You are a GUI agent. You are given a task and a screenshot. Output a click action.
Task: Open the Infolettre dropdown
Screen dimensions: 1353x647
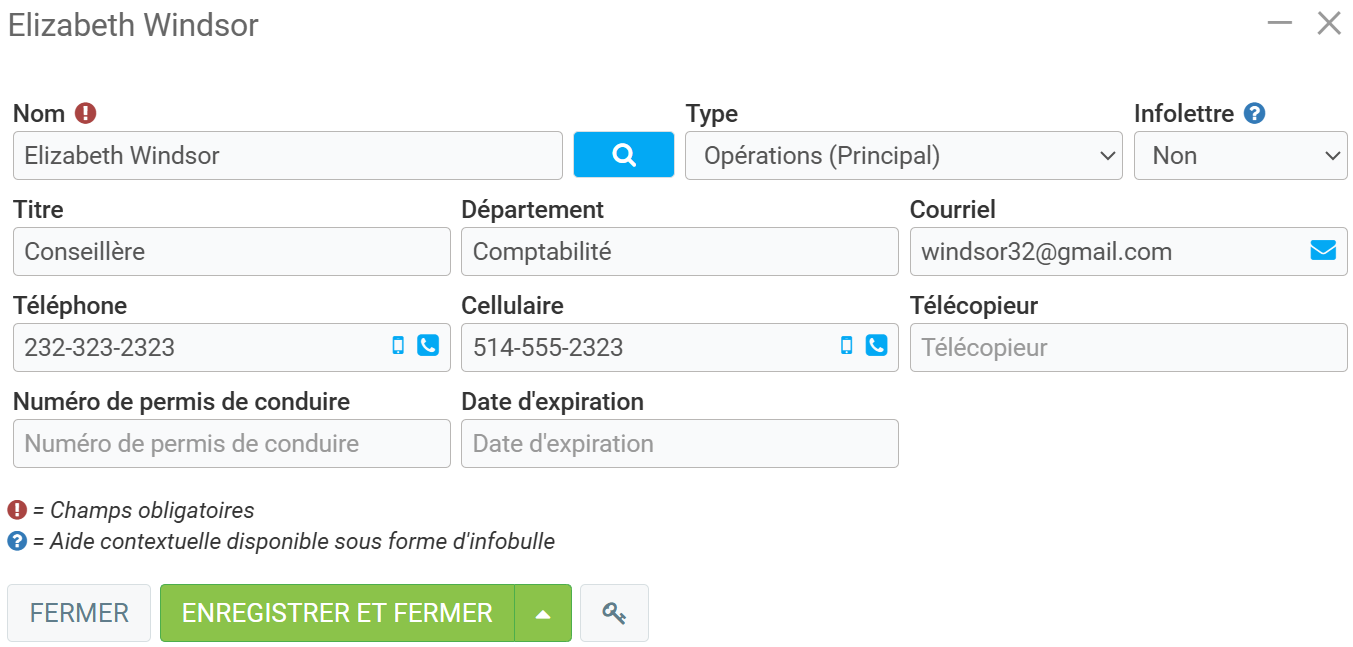coord(1240,156)
